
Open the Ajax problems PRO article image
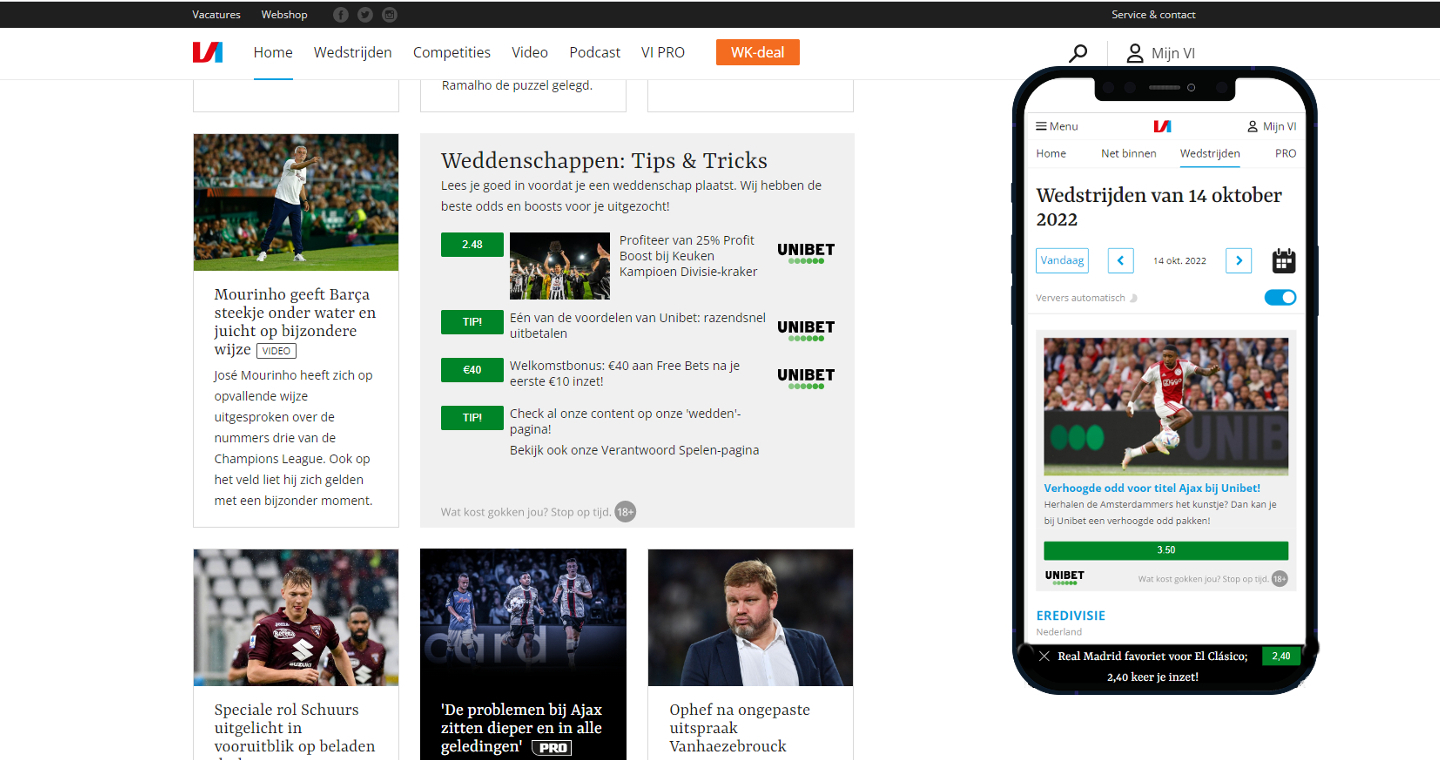coord(523,617)
